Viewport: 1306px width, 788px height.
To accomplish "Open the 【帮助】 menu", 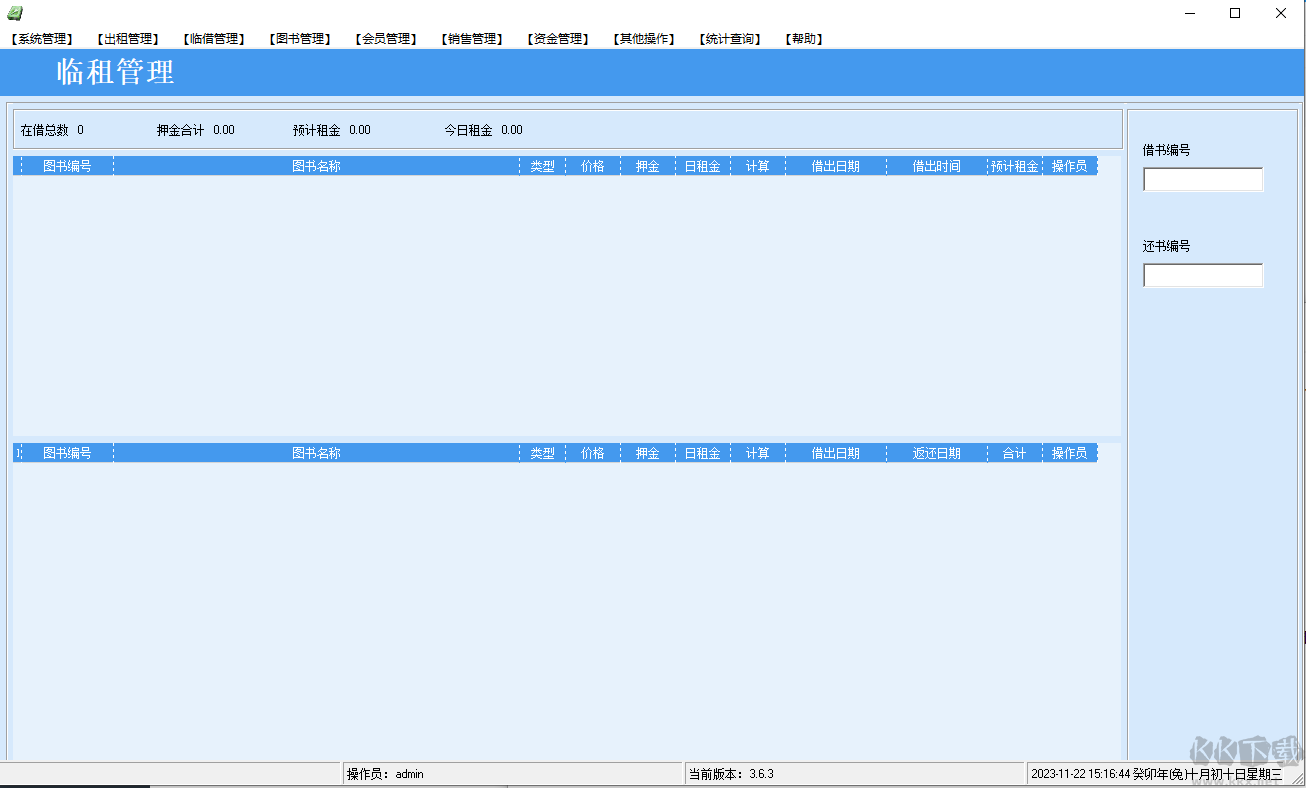I will (803, 39).
